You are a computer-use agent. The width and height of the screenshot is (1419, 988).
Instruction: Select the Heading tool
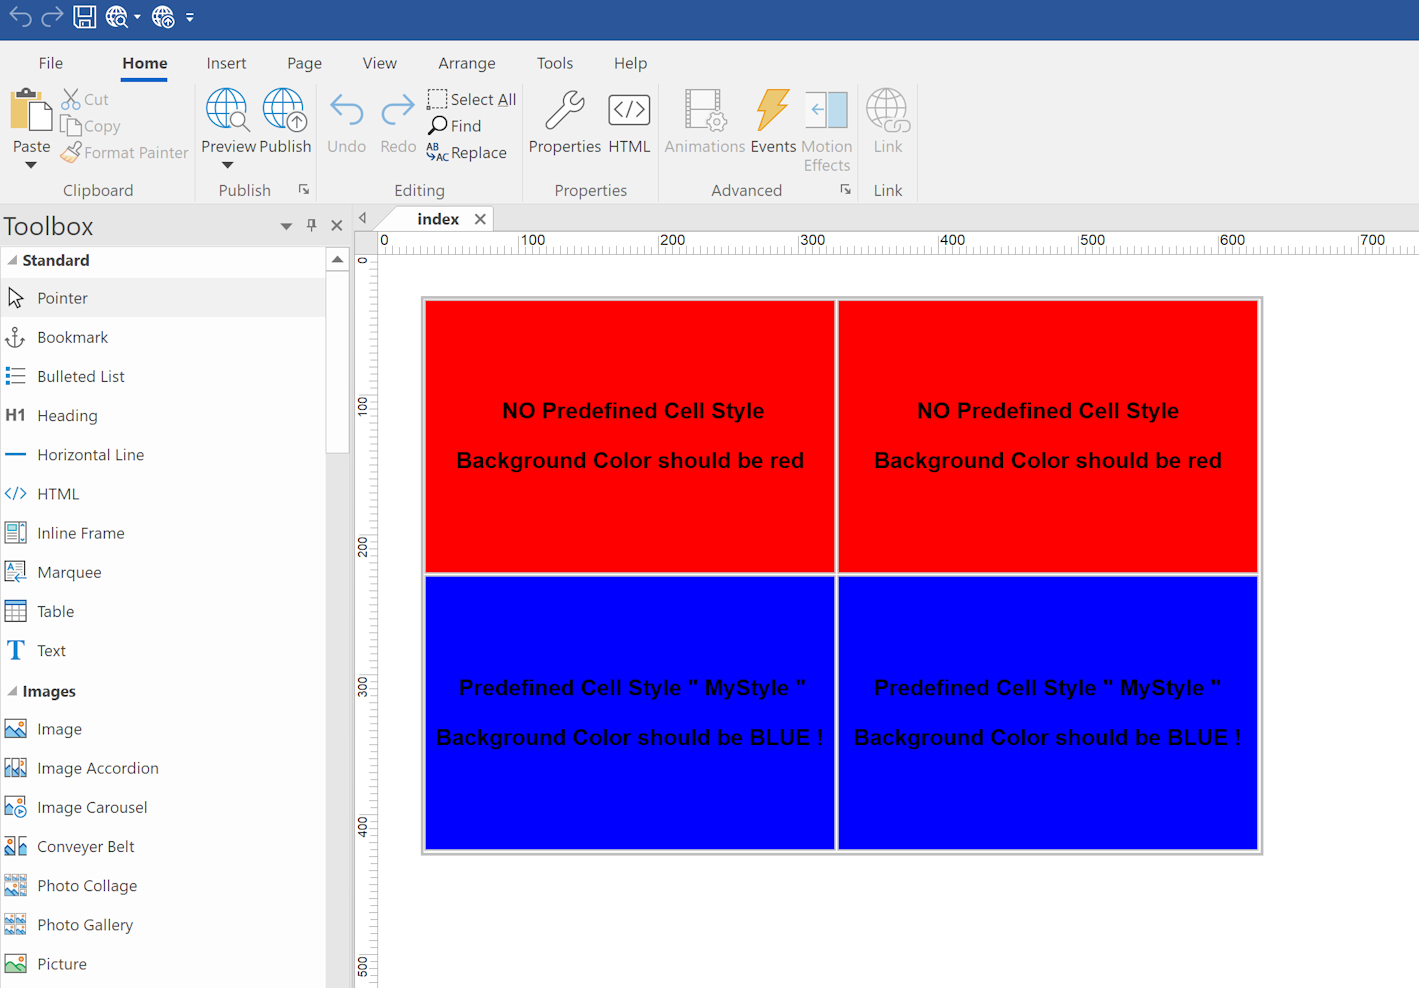(163, 415)
